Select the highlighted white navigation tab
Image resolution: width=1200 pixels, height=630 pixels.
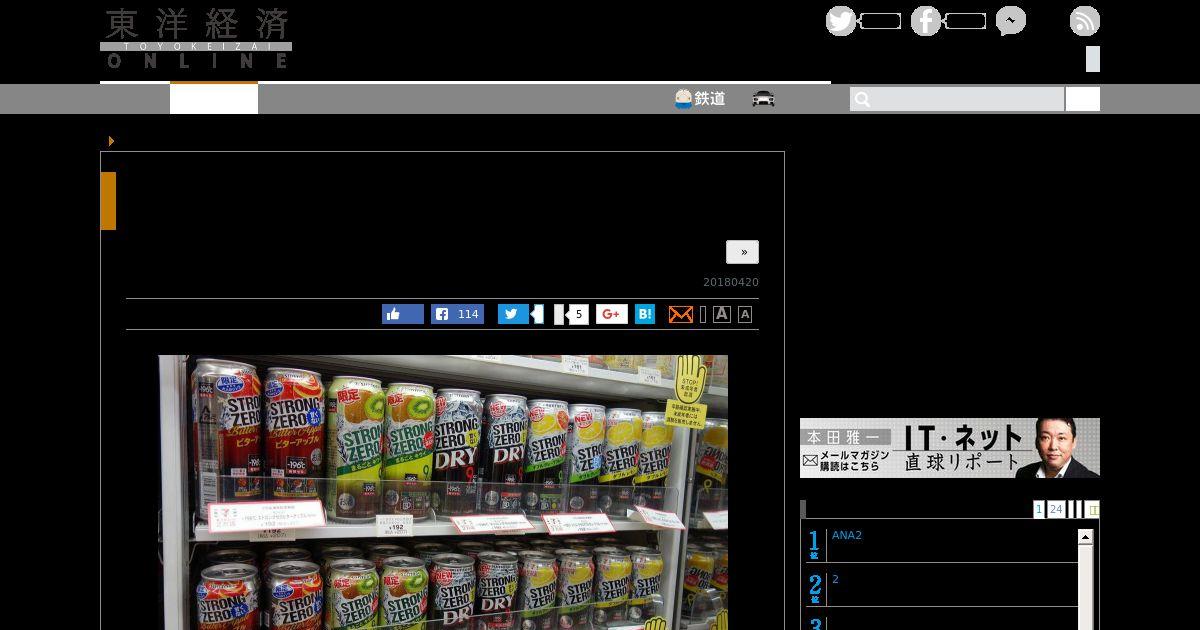pyautogui.click(x=214, y=99)
